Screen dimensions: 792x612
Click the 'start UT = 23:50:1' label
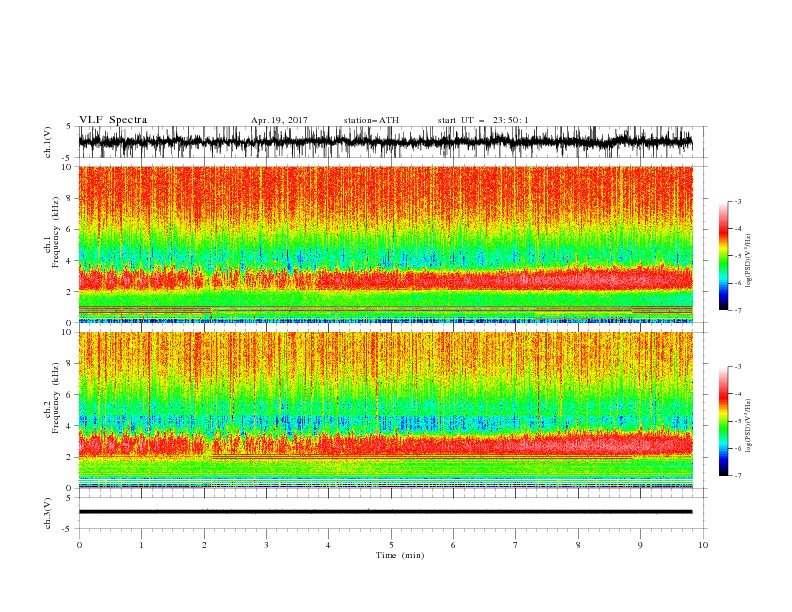tap(483, 120)
